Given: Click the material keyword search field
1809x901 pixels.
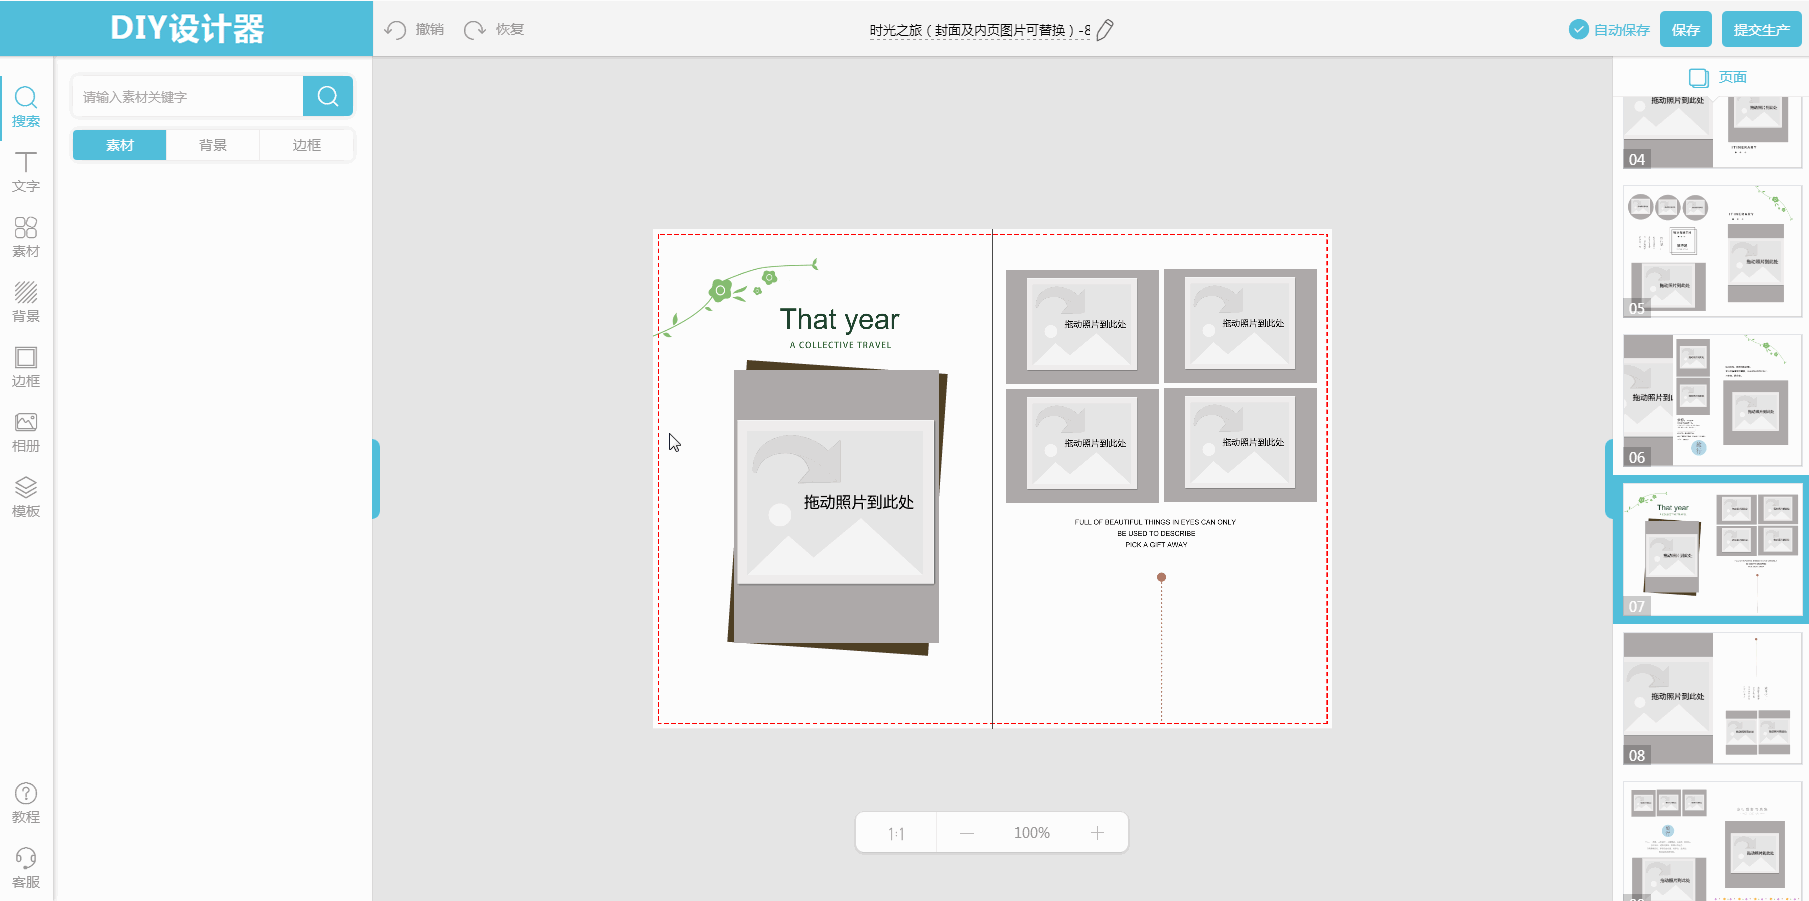Looking at the screenshot, I should click(x=188, y=97).
